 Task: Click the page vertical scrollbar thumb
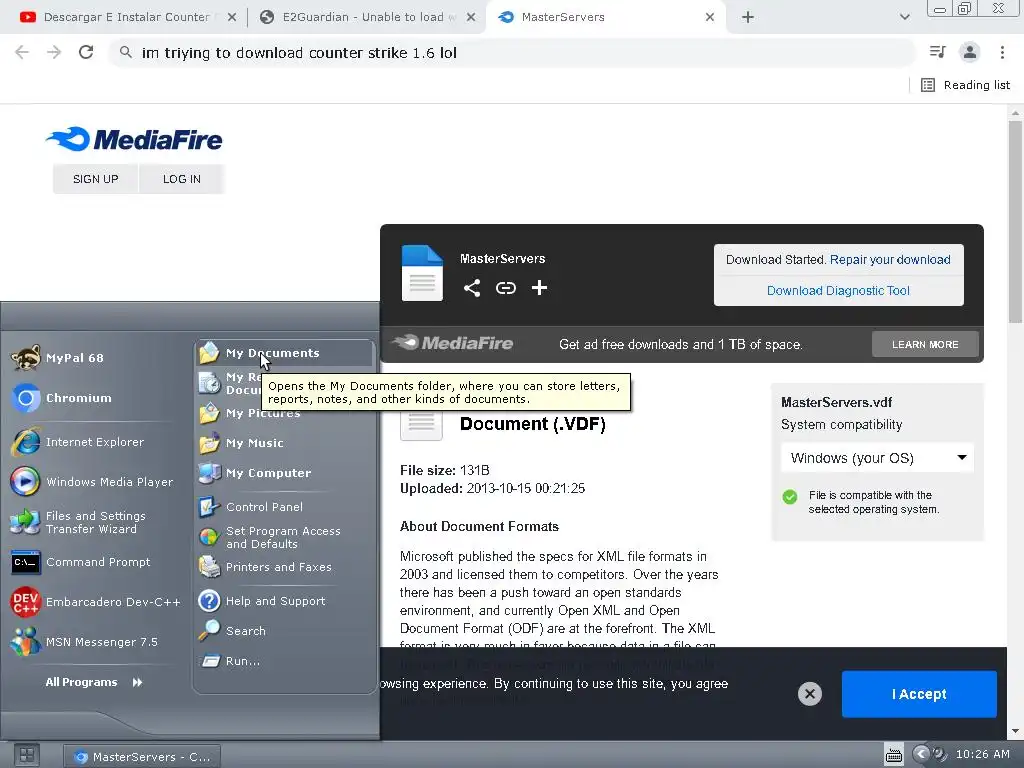[x=1015, y=221]
